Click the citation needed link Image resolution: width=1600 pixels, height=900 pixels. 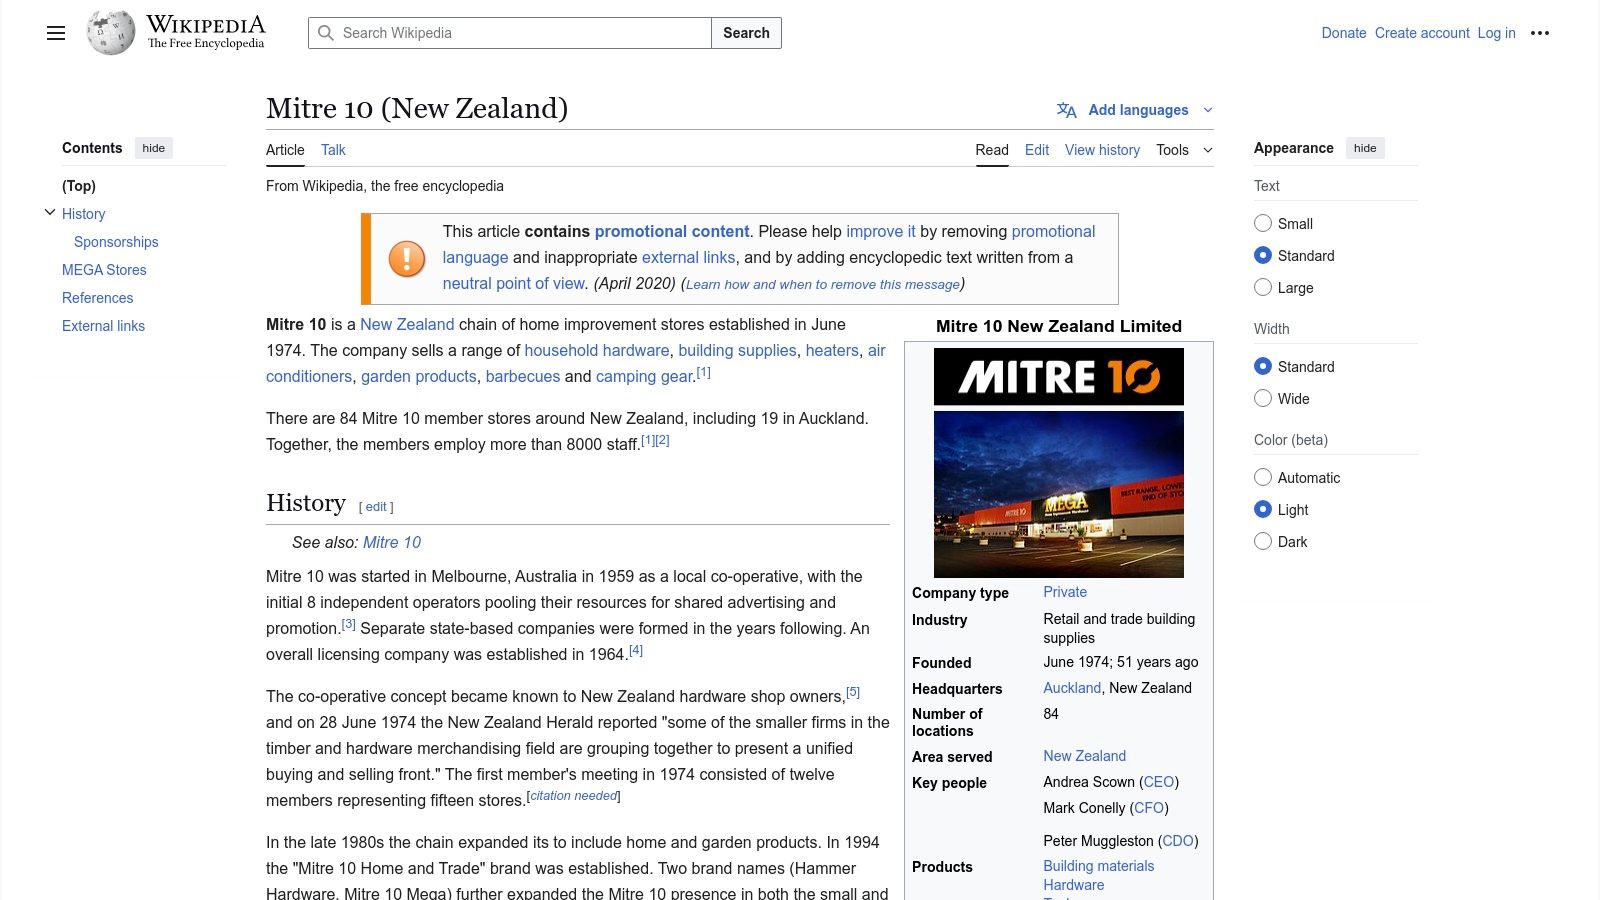574,796
